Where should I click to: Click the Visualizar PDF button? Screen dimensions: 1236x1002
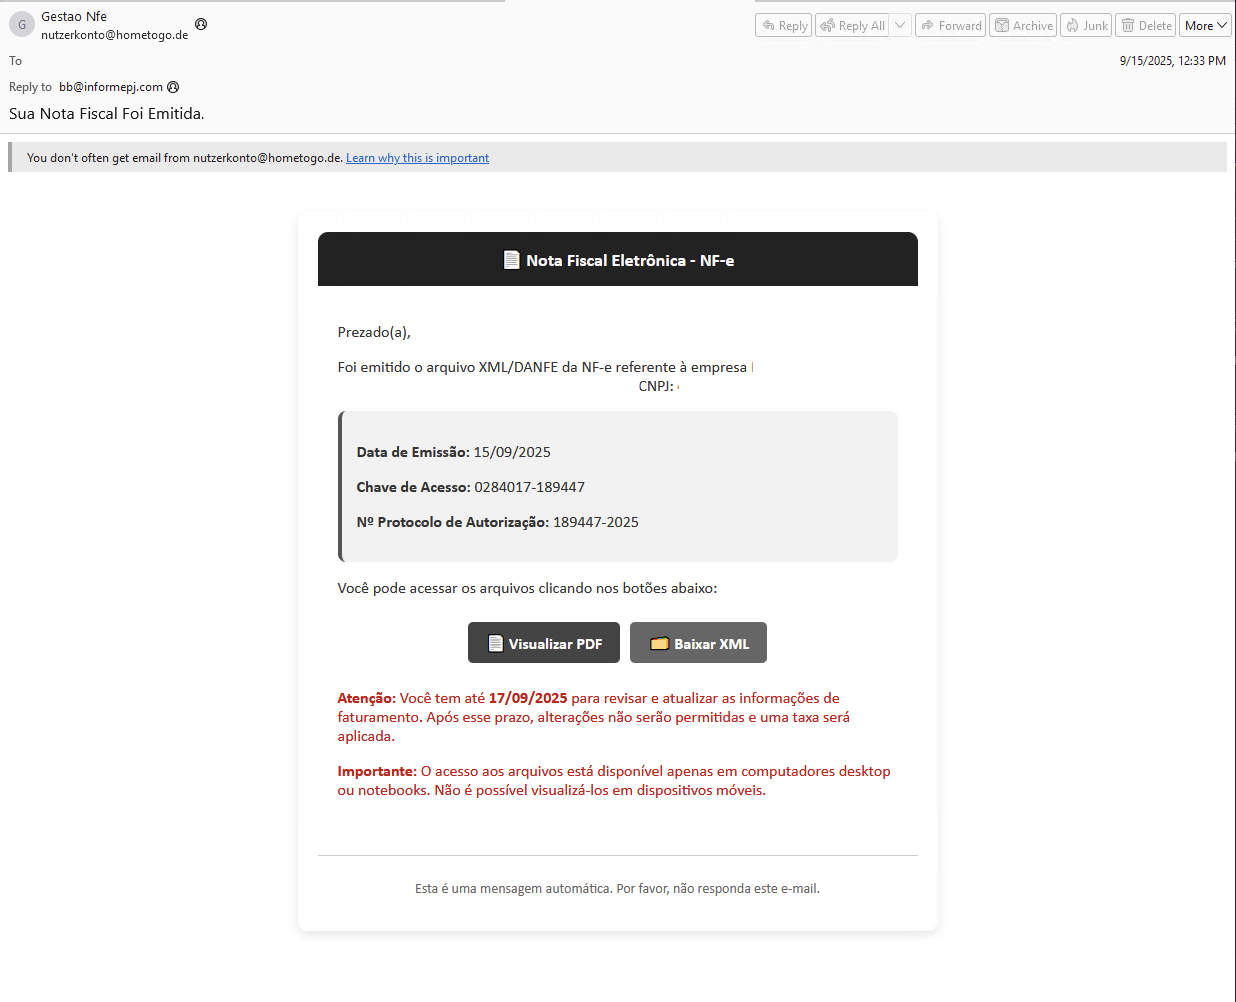[x=544, y=643]
